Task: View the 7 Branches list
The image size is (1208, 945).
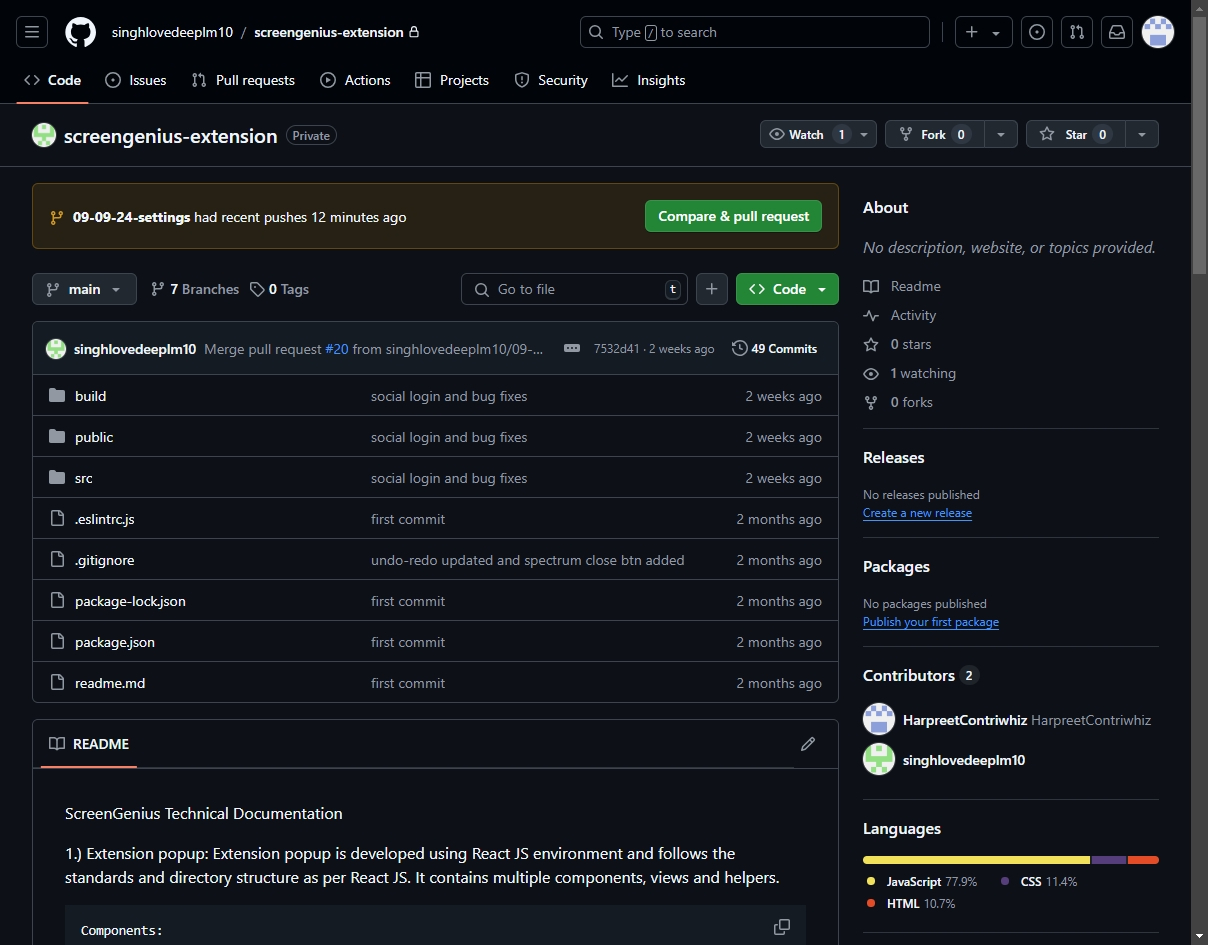Action: 195,289
